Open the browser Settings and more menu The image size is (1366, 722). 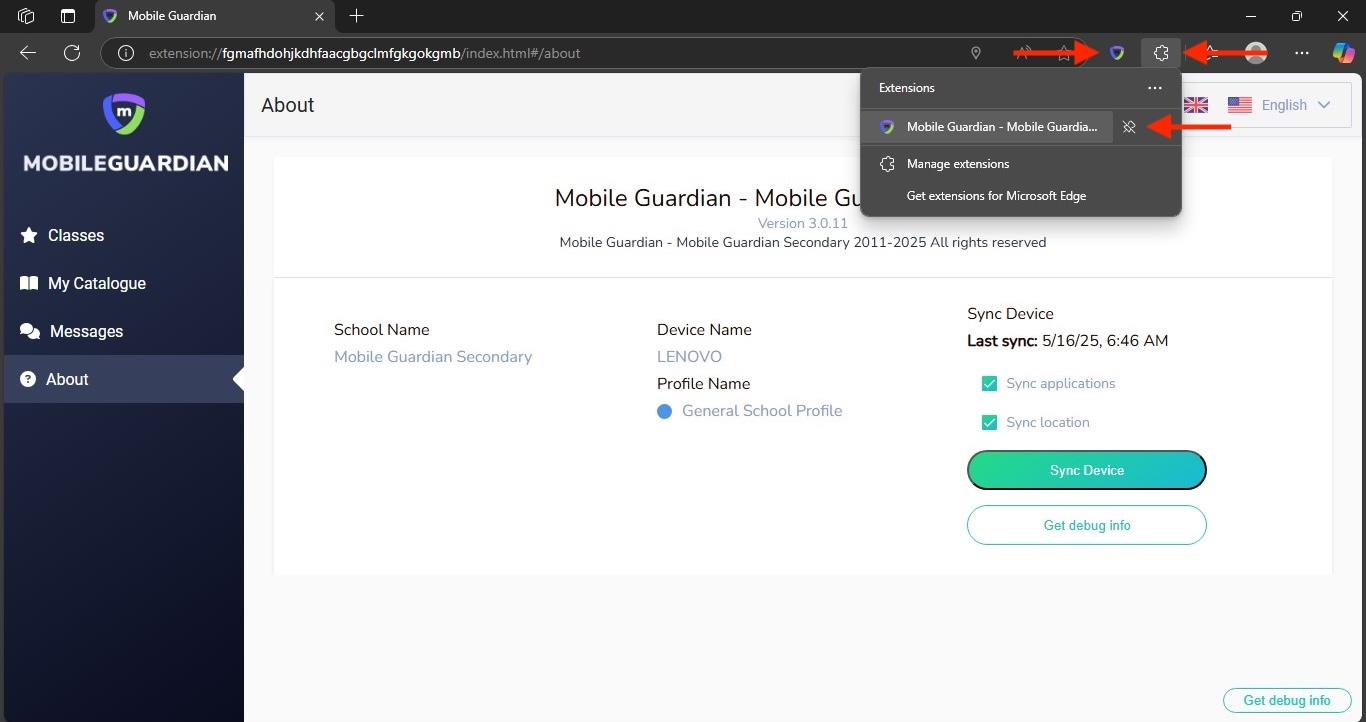tap(1301, 53)
